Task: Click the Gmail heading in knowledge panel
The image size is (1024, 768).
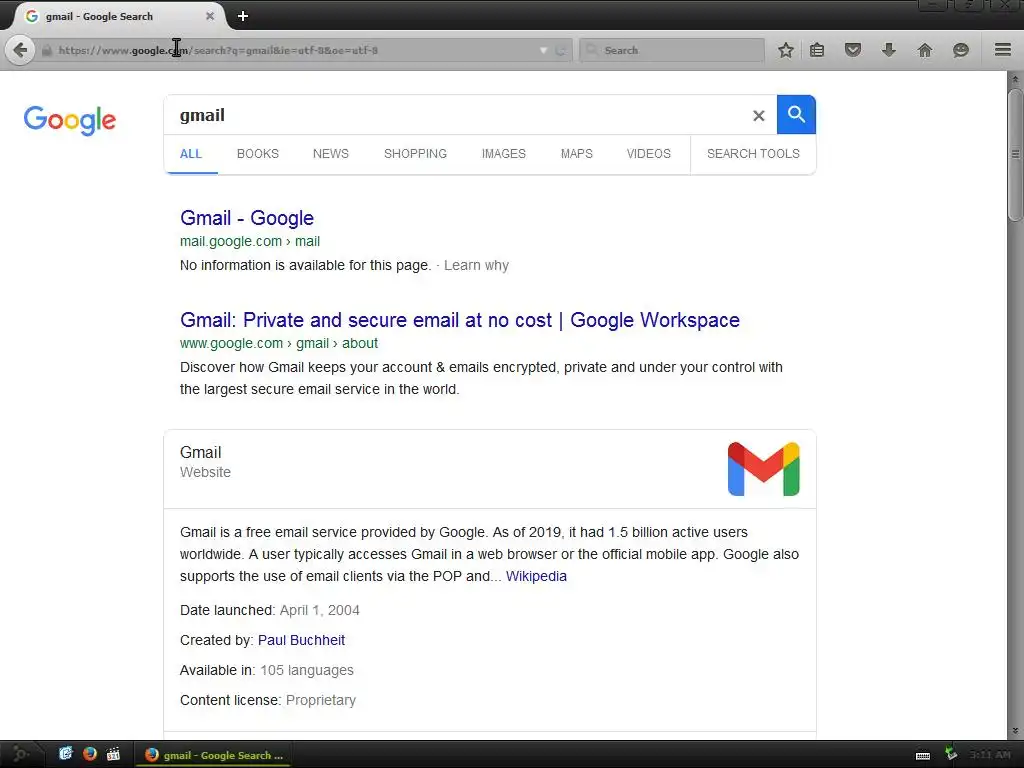Action: pos(200,452)
